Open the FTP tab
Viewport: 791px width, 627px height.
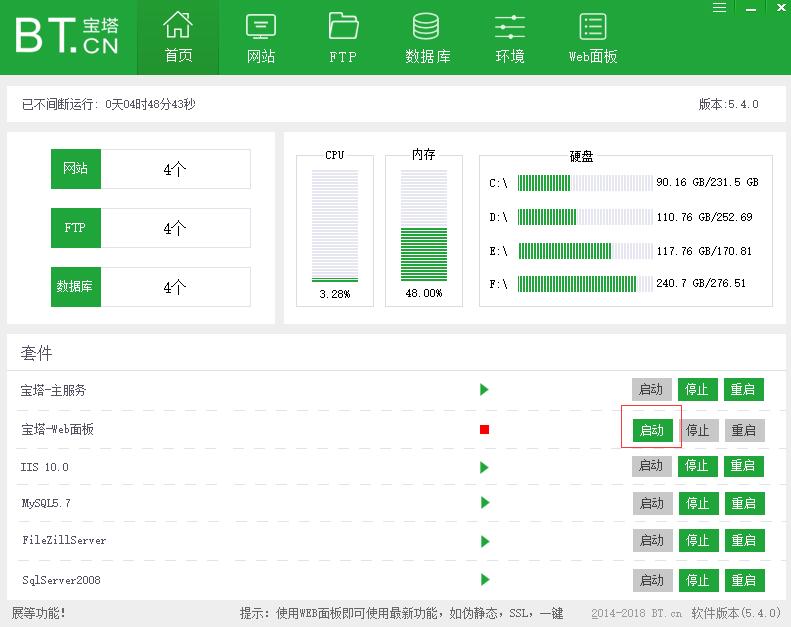[x=343, y=38]
